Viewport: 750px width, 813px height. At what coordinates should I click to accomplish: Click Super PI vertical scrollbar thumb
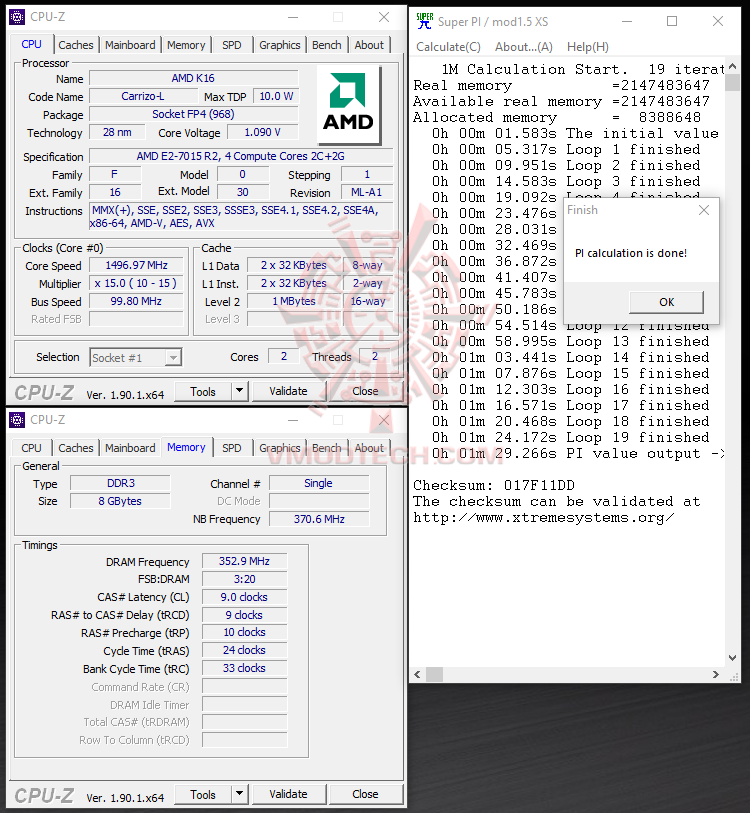coord(732,82)
